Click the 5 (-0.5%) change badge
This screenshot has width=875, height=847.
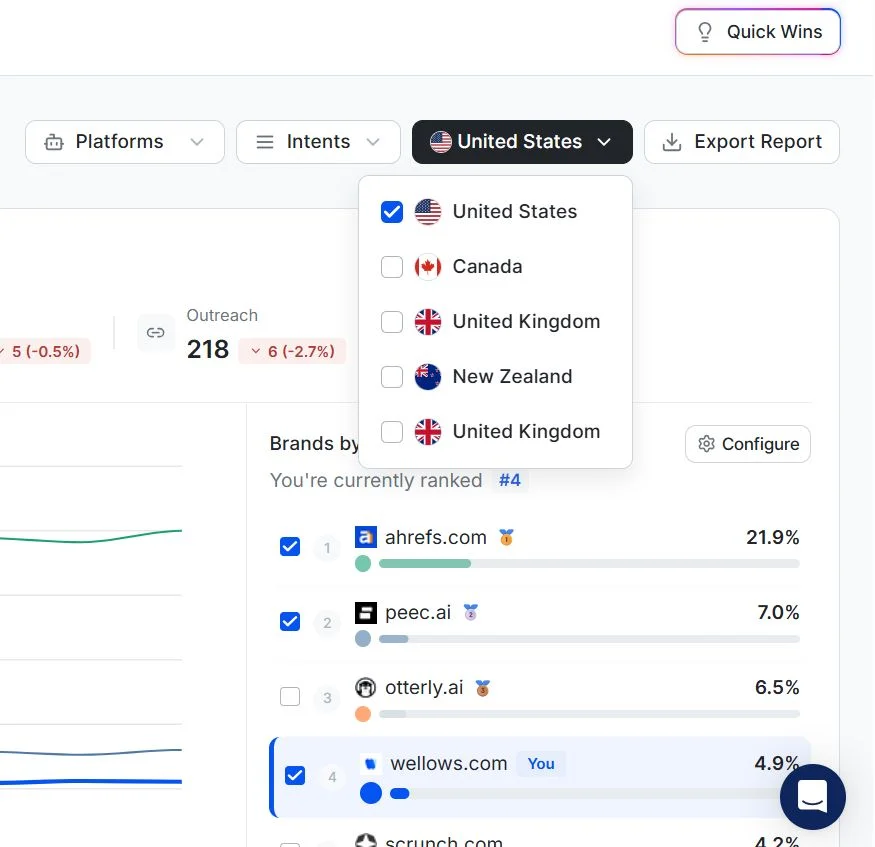[44, 352]
